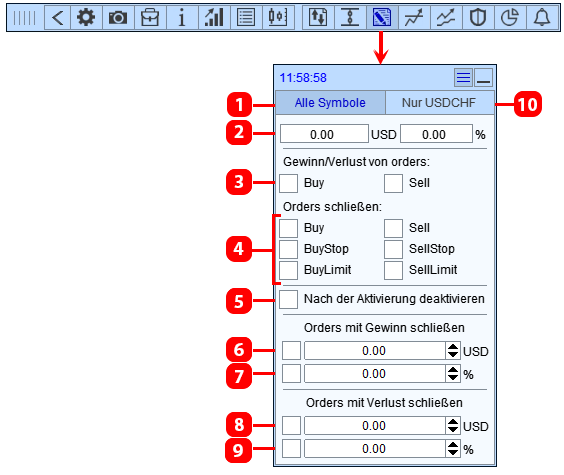This screenshot has width=564, height=475.
Task: Click the profit close USD input field
Action: [374, 351]
